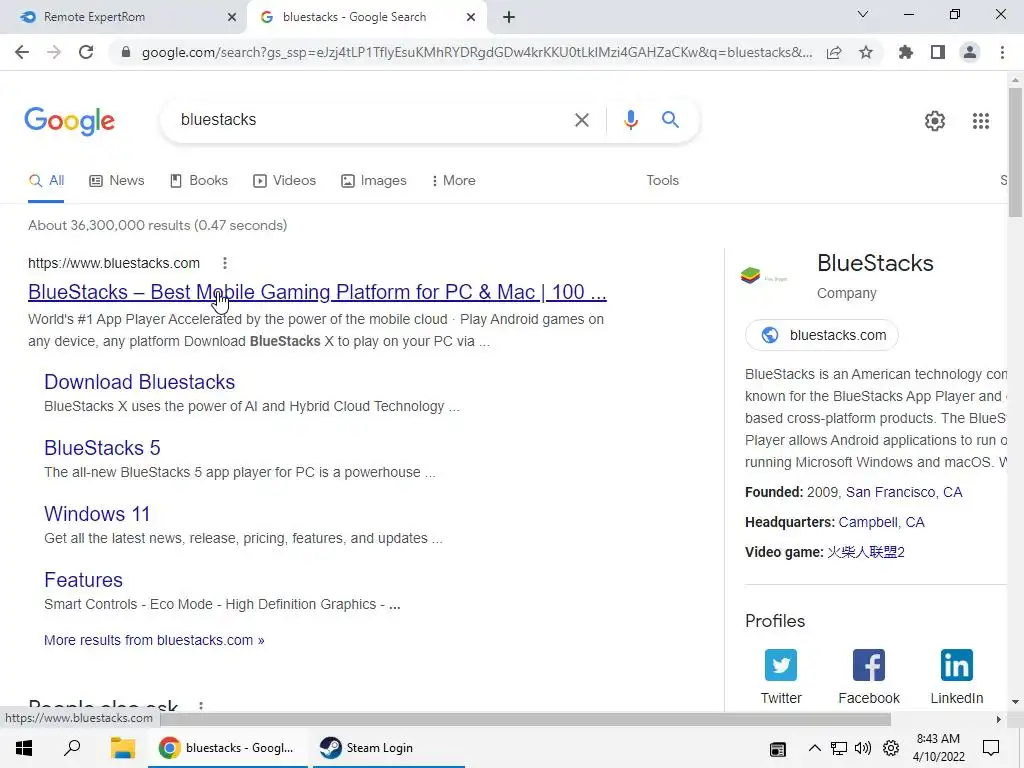Open the Extensions puzzle icon
Image resolution: width=1024 pixels, height=768 pixels.
click(x=906, y=52)
